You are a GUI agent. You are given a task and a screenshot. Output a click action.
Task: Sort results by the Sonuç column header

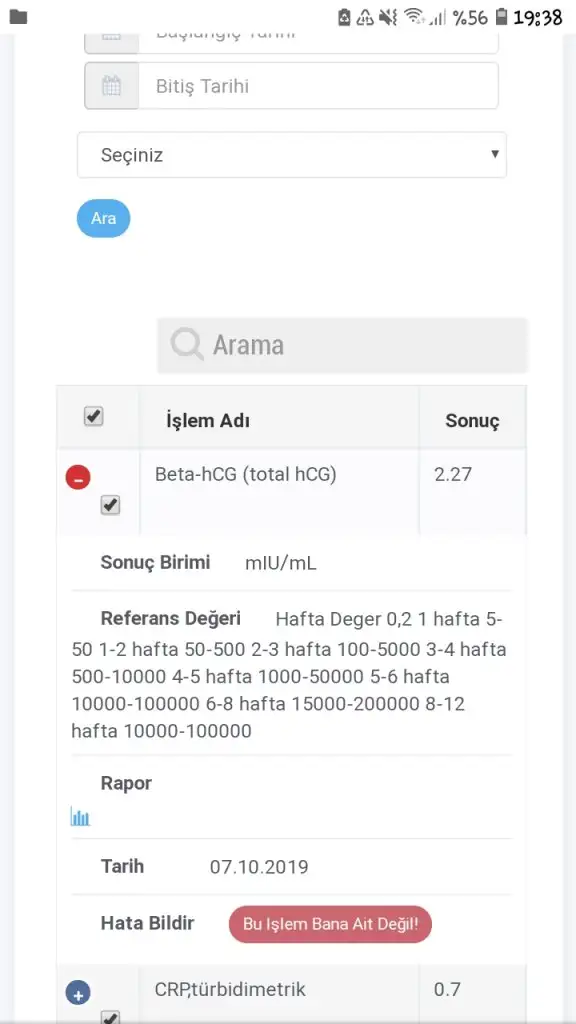pyautogui.click(x=472, y=420)
